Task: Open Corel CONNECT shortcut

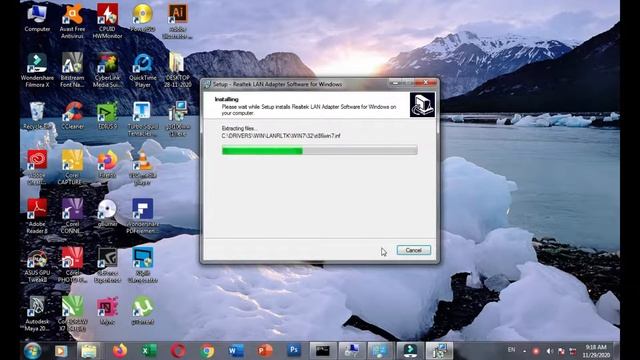Action: coord(72,217)
